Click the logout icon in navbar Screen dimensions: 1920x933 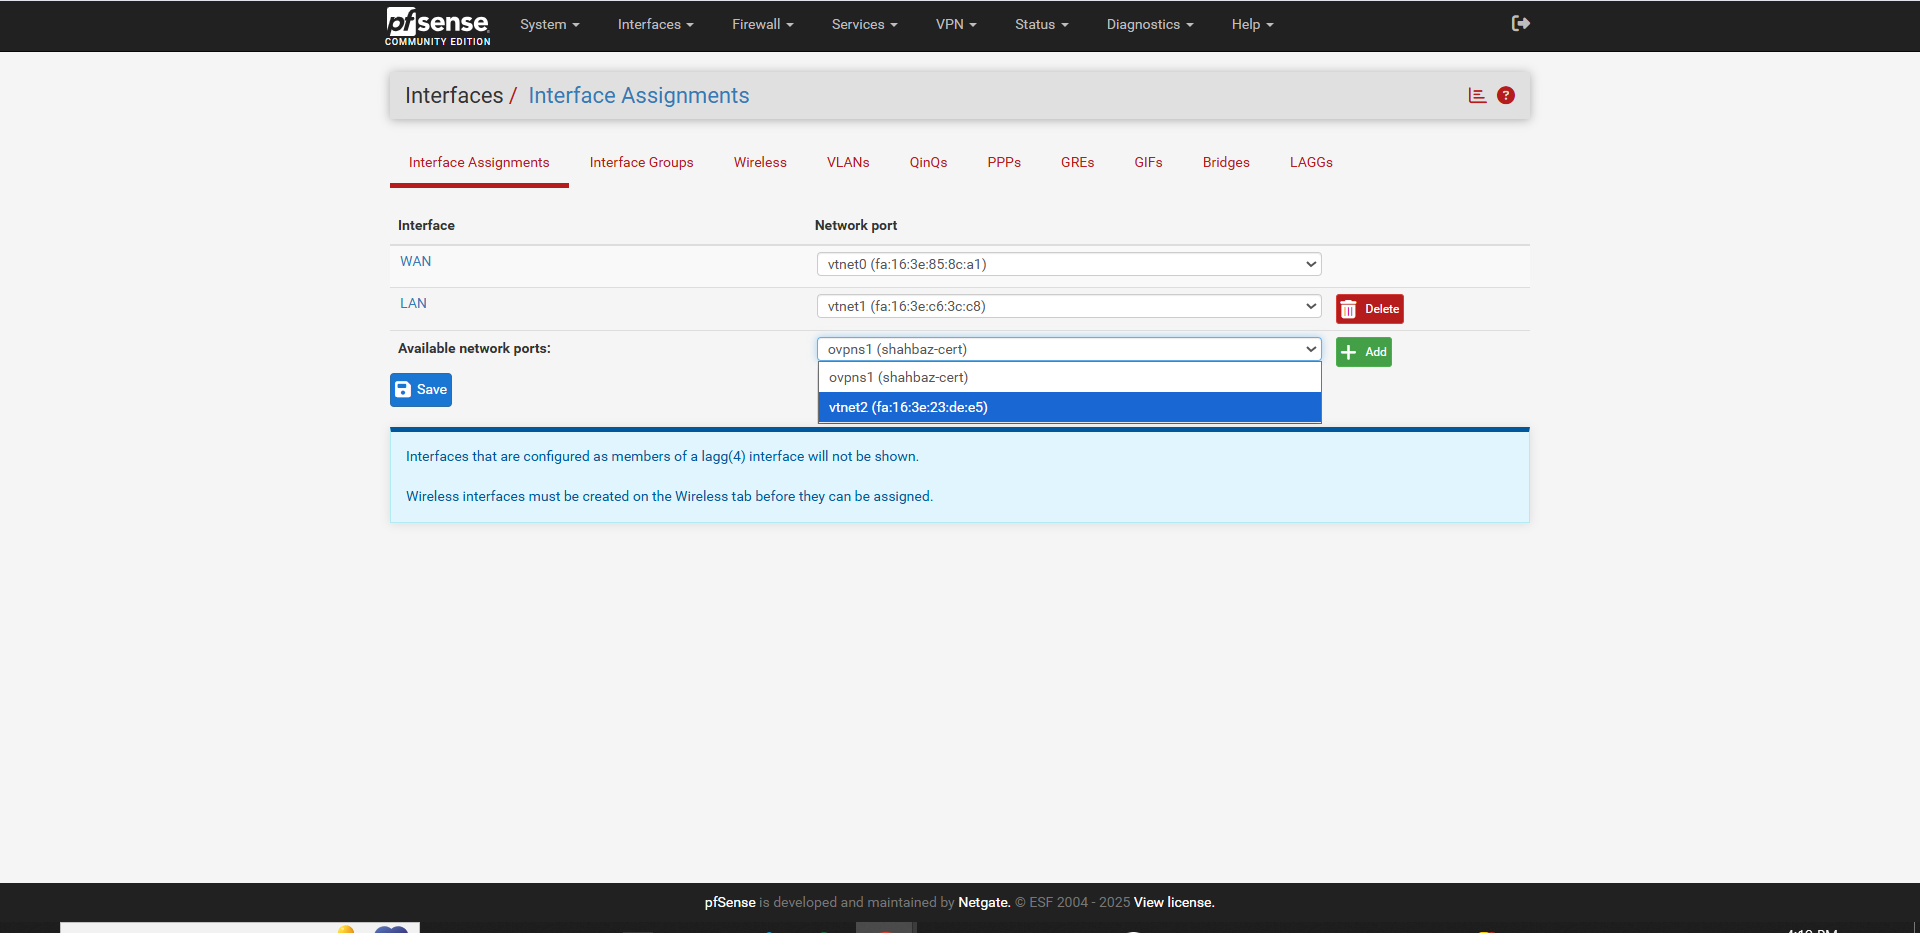(1520, 24)
